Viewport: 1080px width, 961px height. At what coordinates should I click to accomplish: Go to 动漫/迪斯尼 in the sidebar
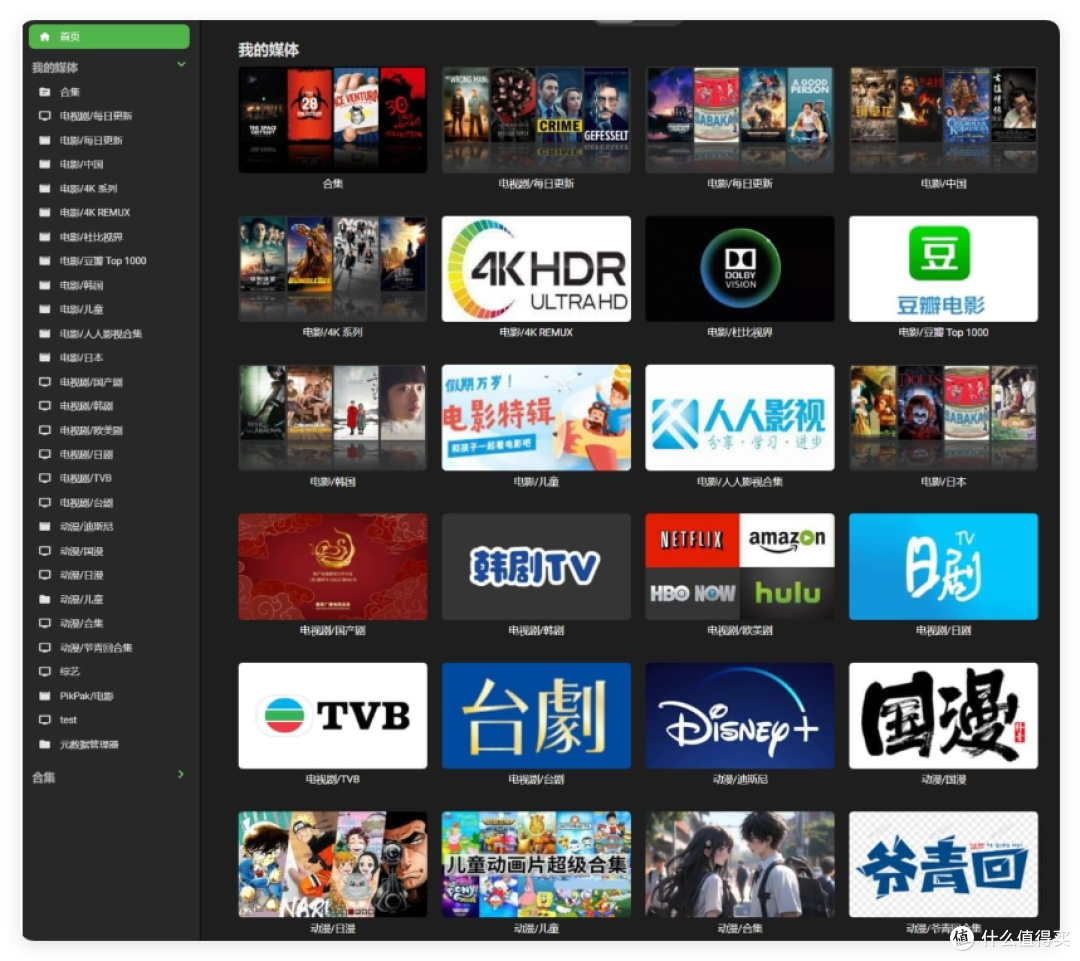pos(87,527)
